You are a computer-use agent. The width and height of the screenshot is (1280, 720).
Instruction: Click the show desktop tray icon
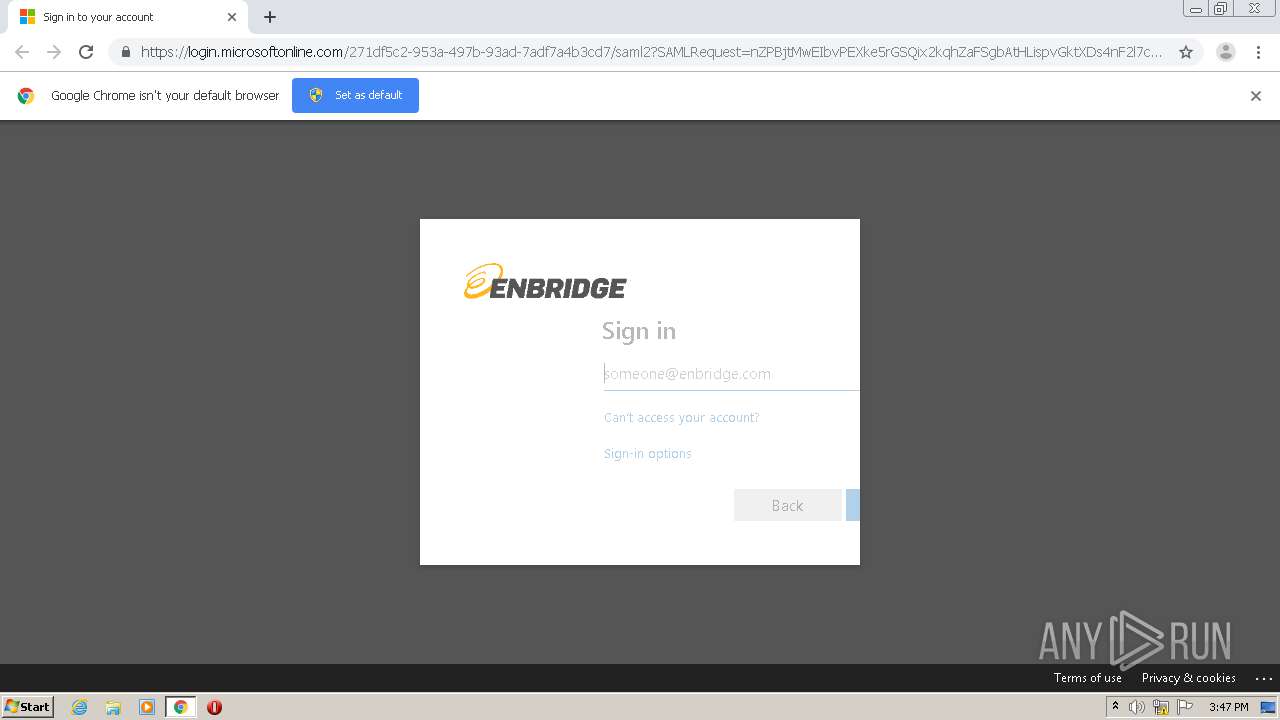coord(1268,707)
